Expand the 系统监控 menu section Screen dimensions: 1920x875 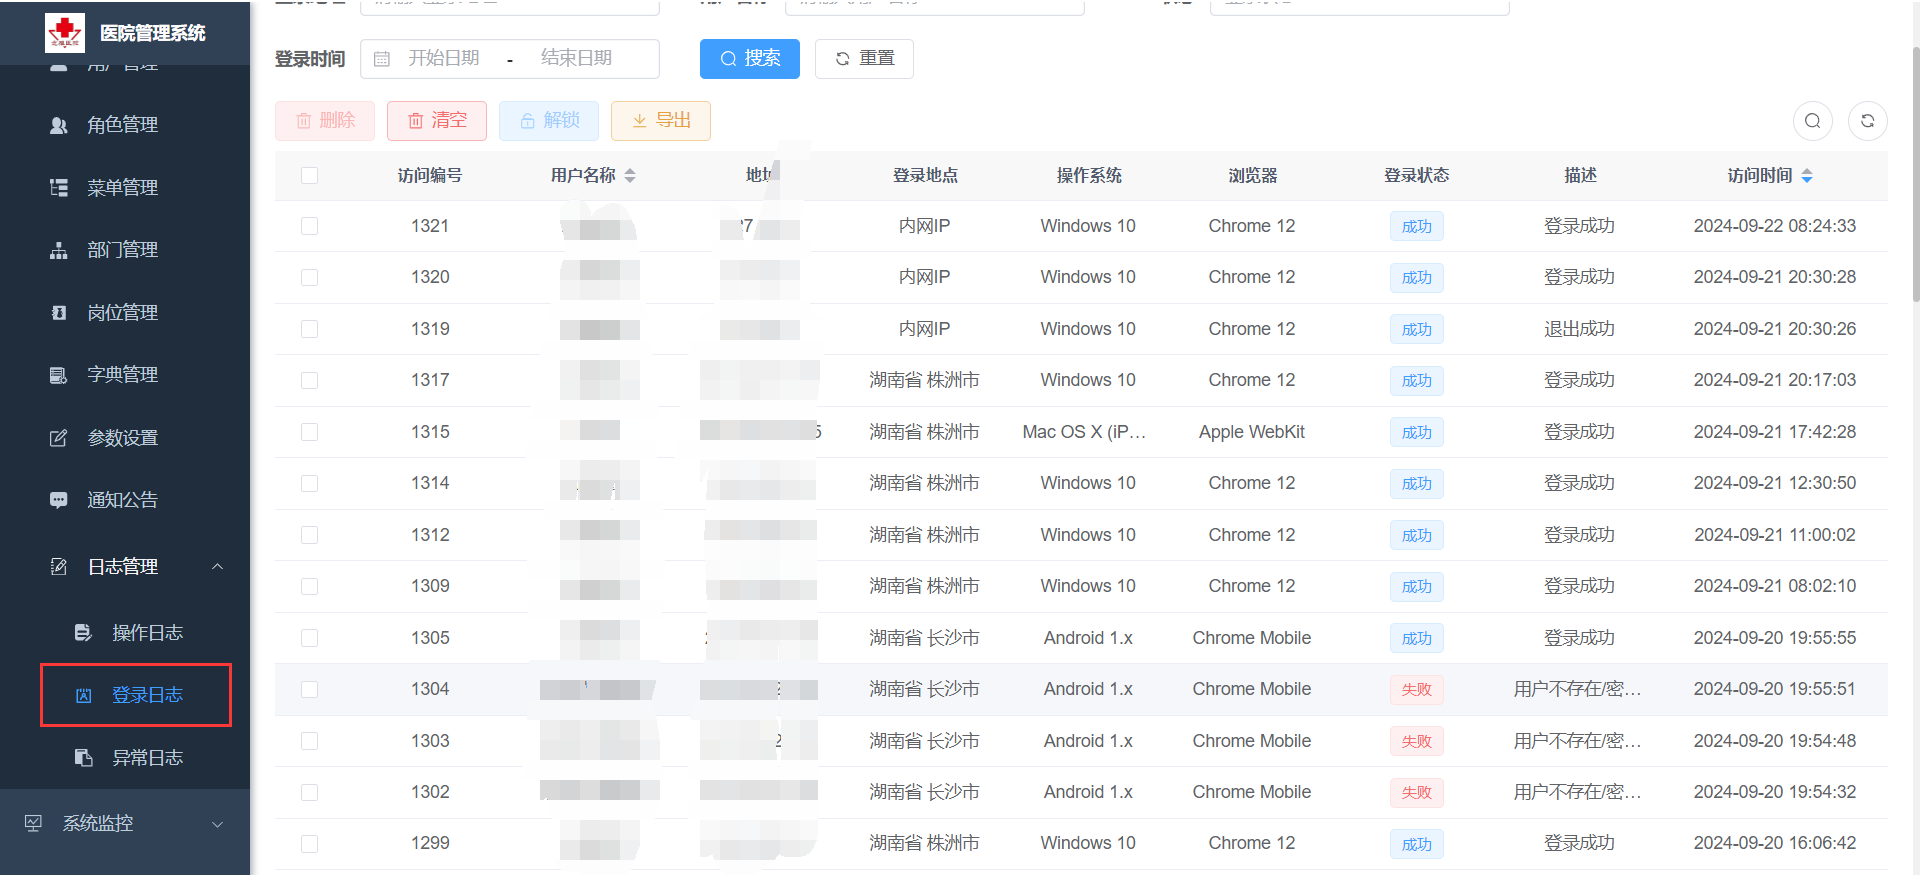click(217, 824)
